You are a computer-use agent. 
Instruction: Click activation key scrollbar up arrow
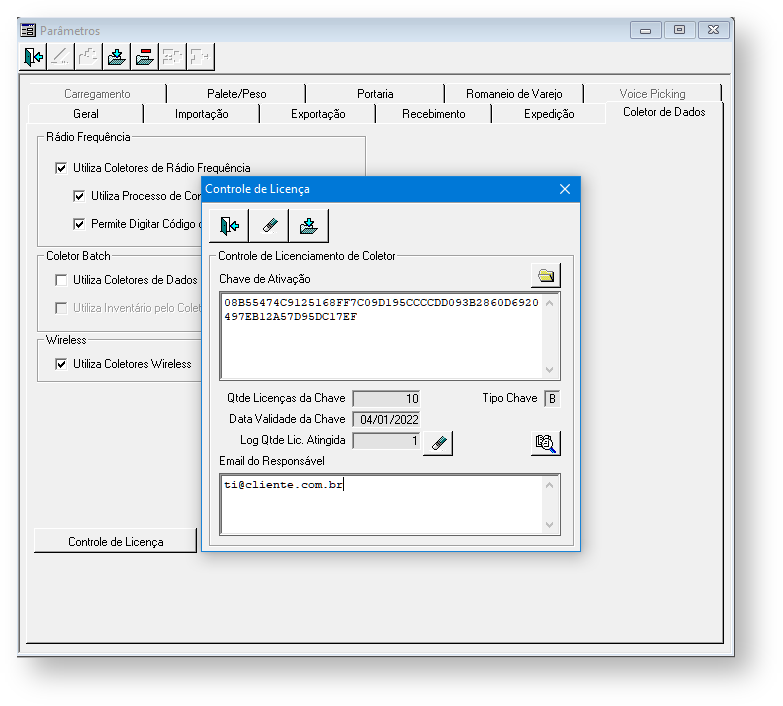(x=550, y=303)
